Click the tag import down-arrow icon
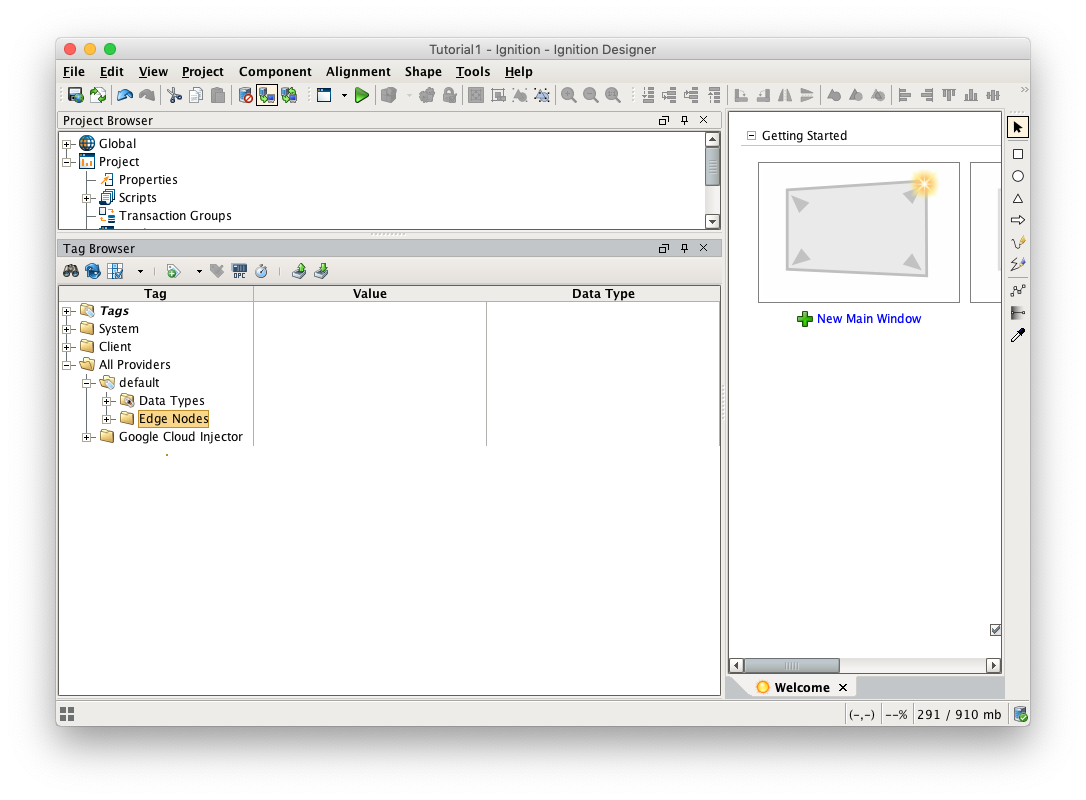Viewport: 1086px width, 800px height. tap(321, 271)
